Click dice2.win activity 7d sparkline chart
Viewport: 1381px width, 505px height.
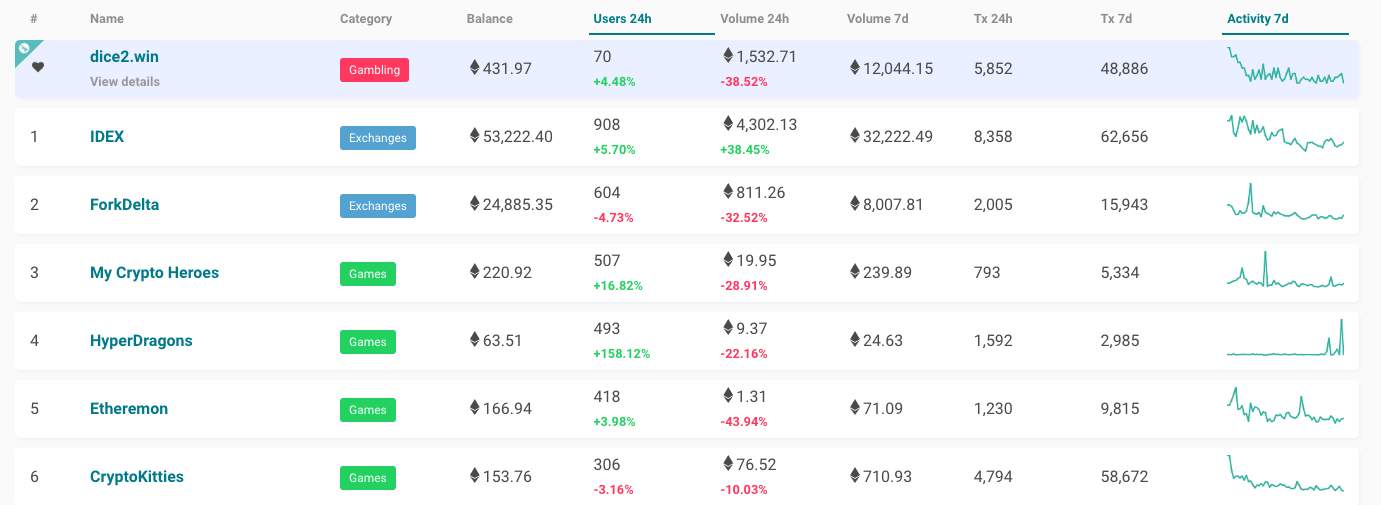tap(1286, 67)
